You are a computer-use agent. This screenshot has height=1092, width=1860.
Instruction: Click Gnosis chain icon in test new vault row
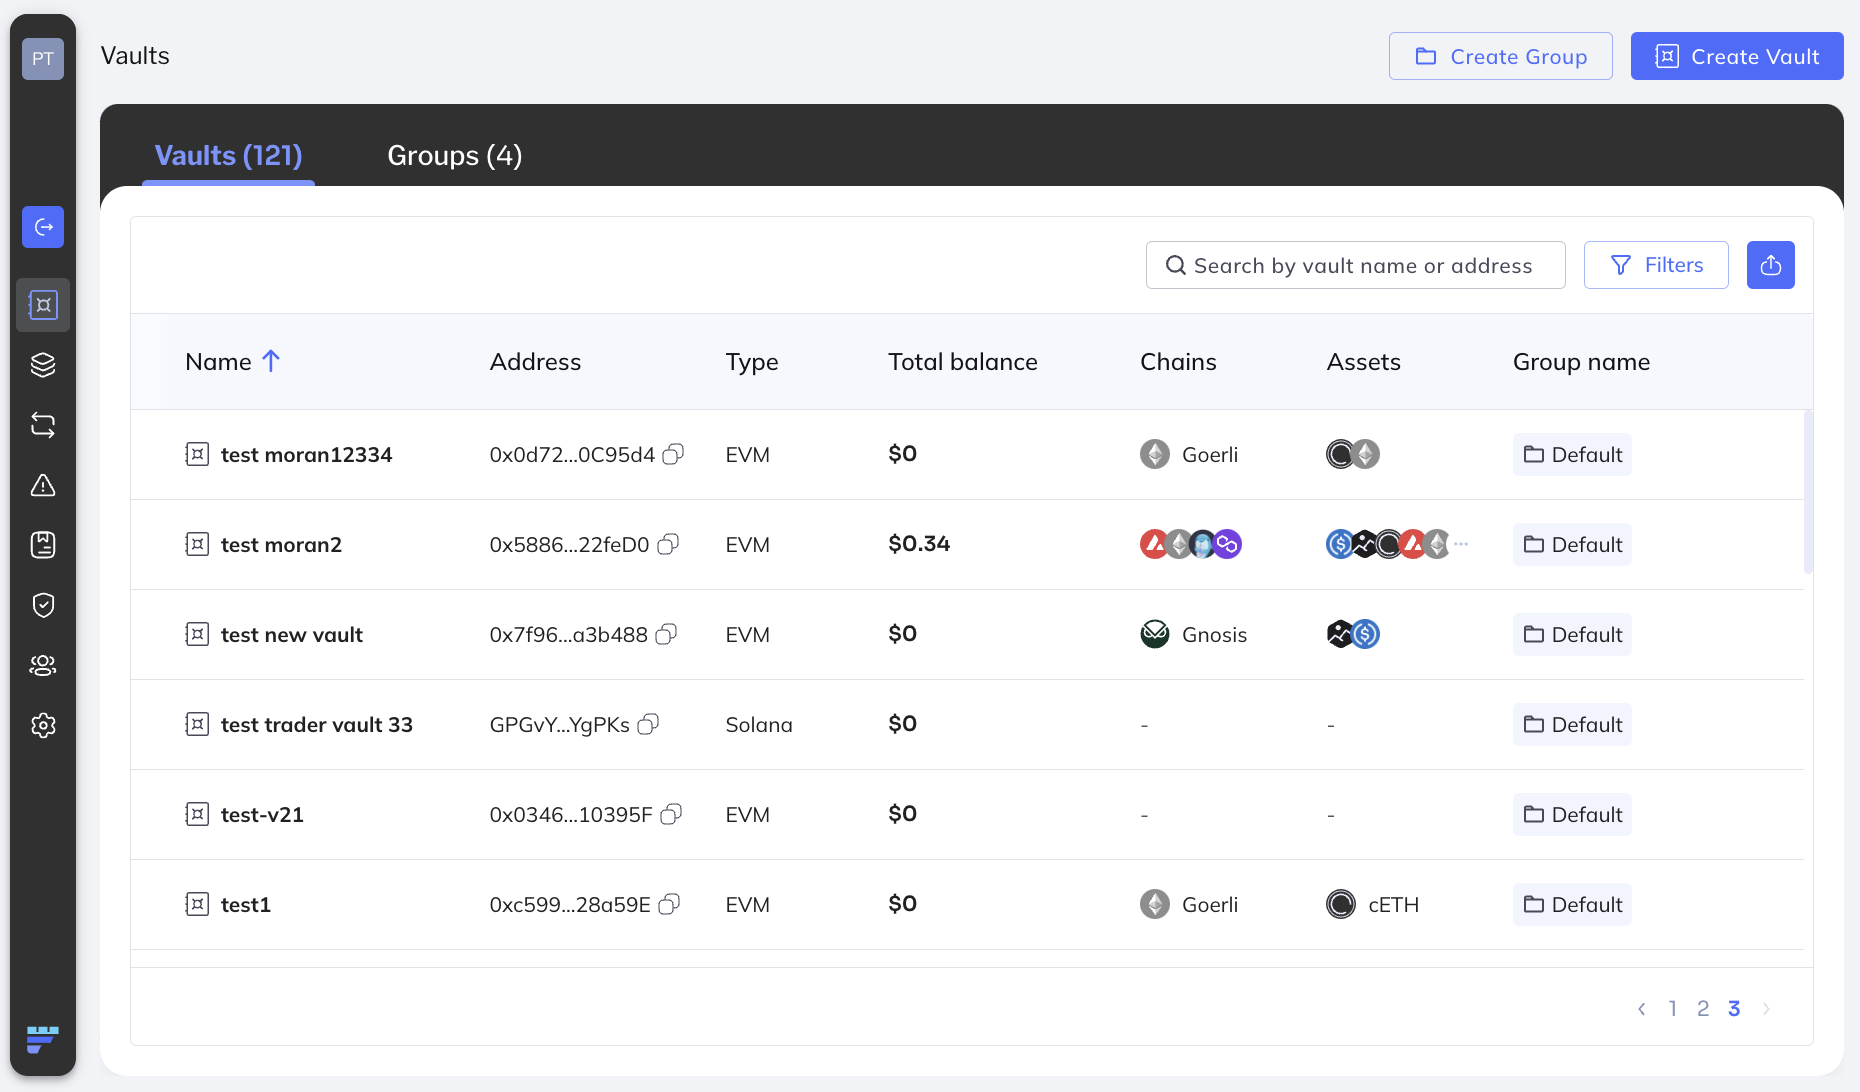pyautogui.click(x=1155, y=634)
